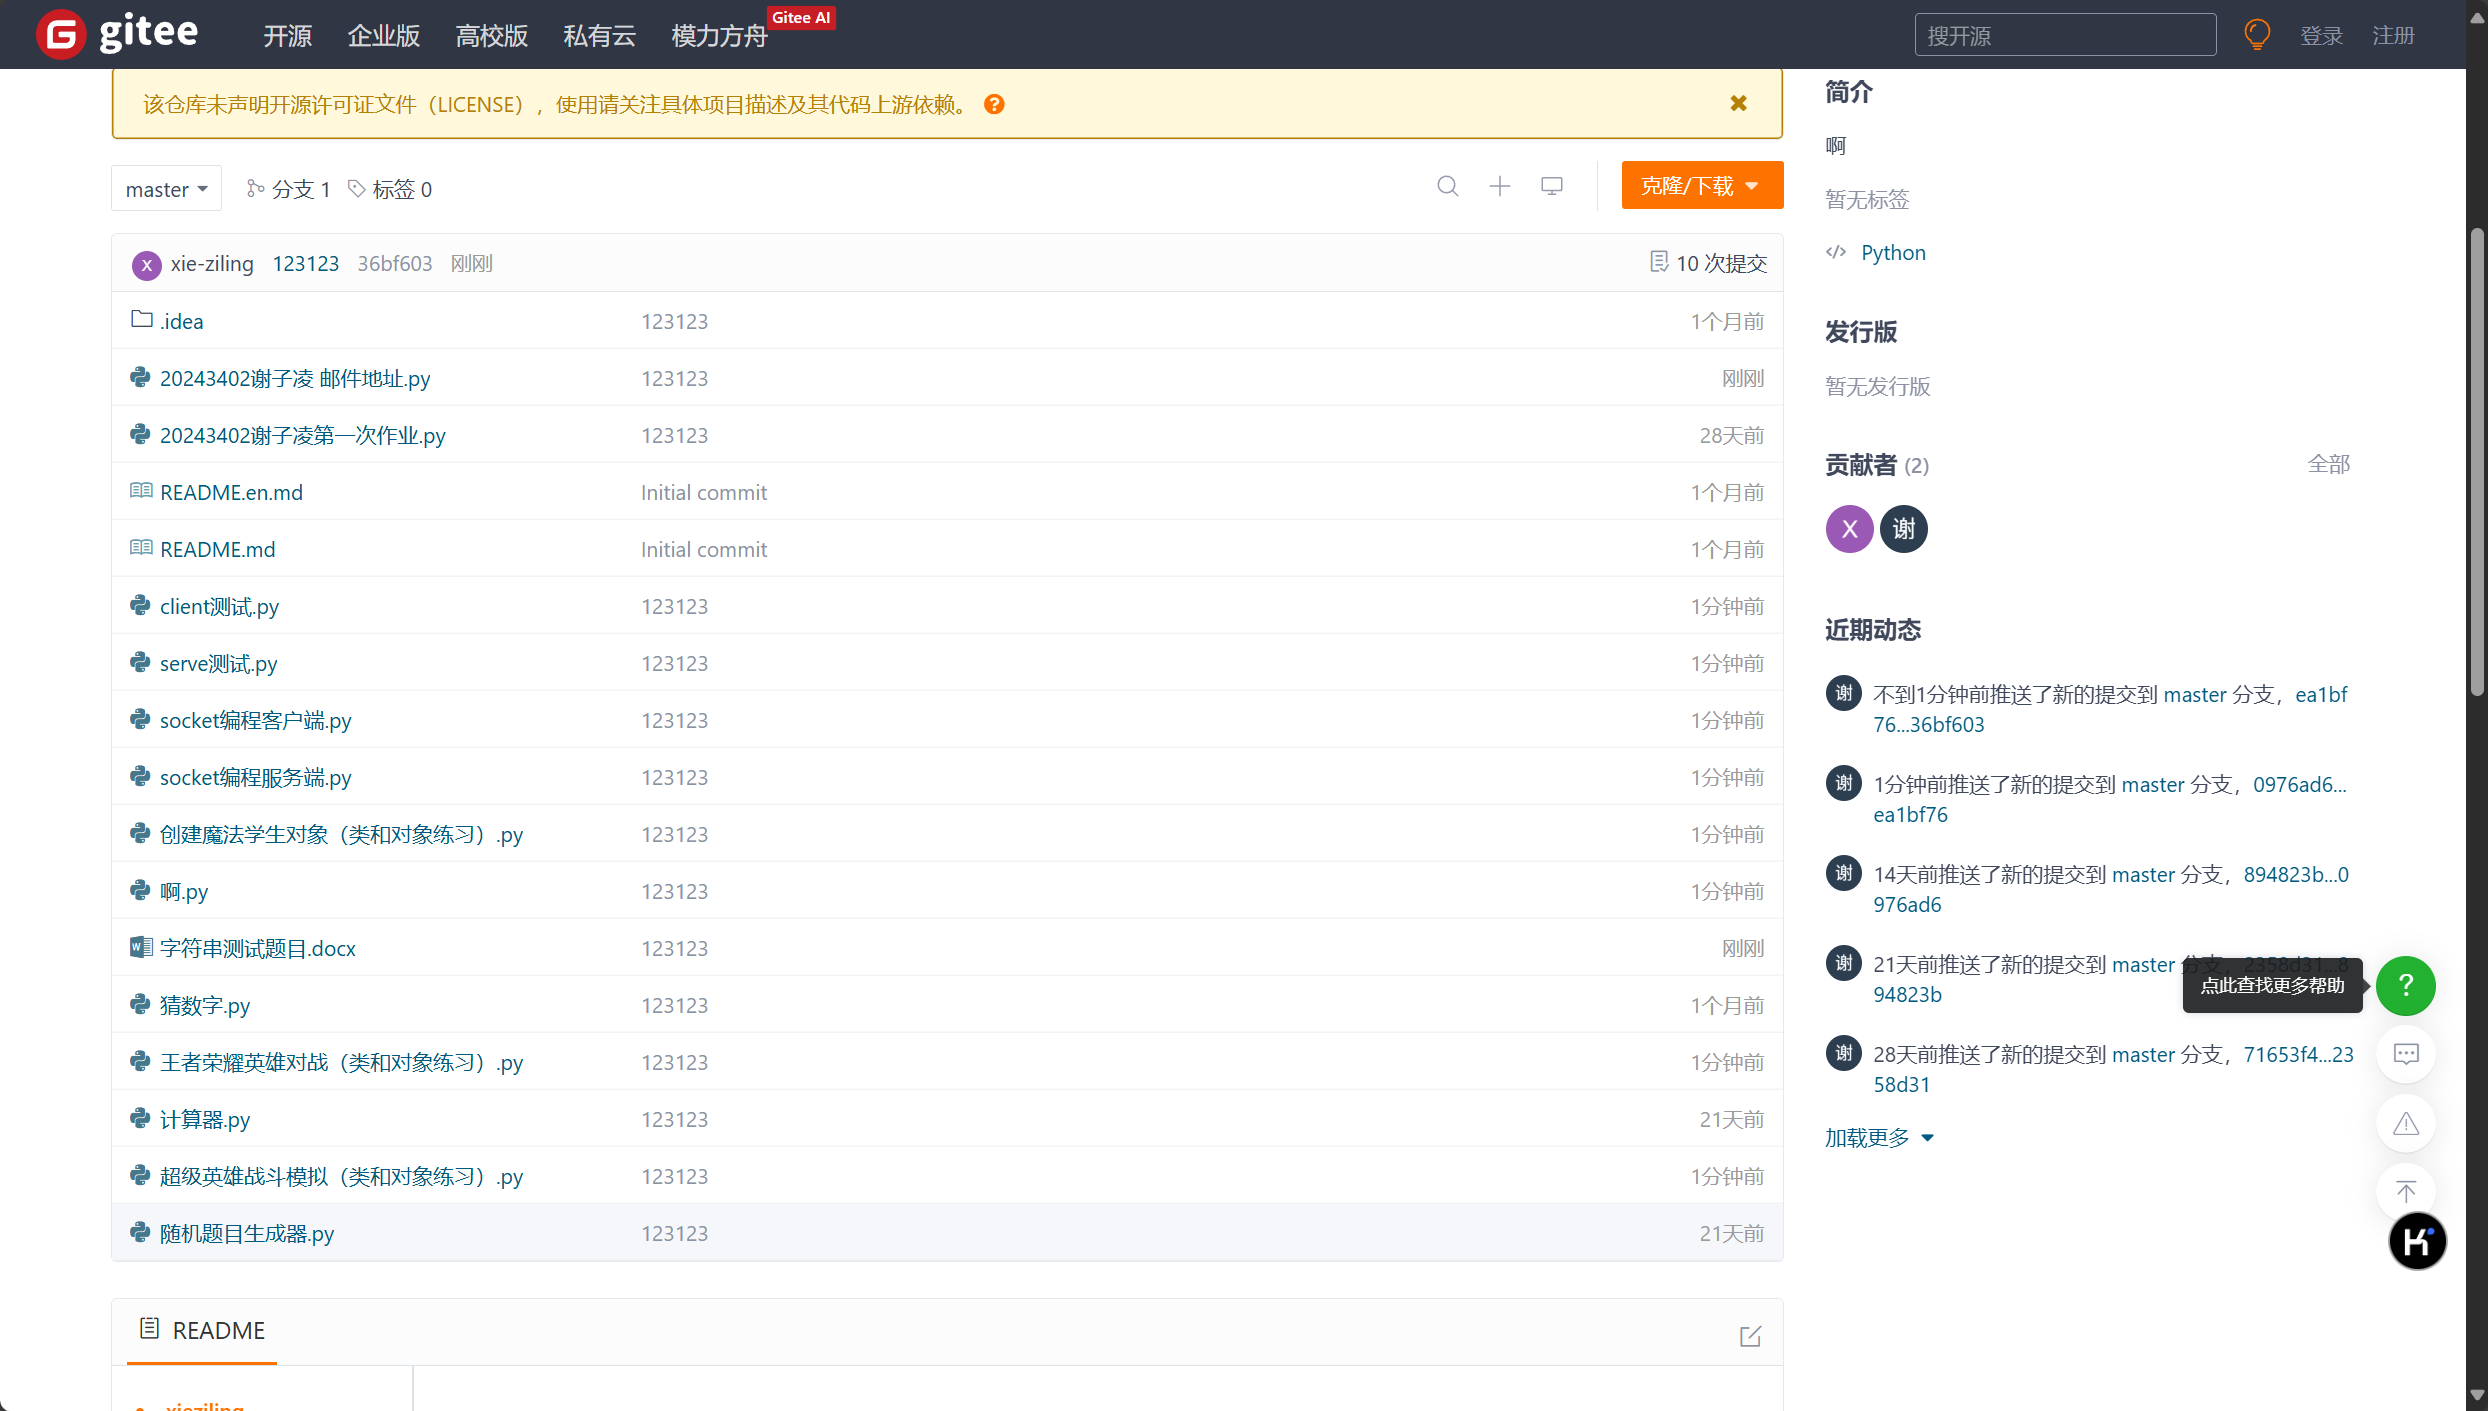Open the feedback chat bubble icon

coord(2405,1054)
